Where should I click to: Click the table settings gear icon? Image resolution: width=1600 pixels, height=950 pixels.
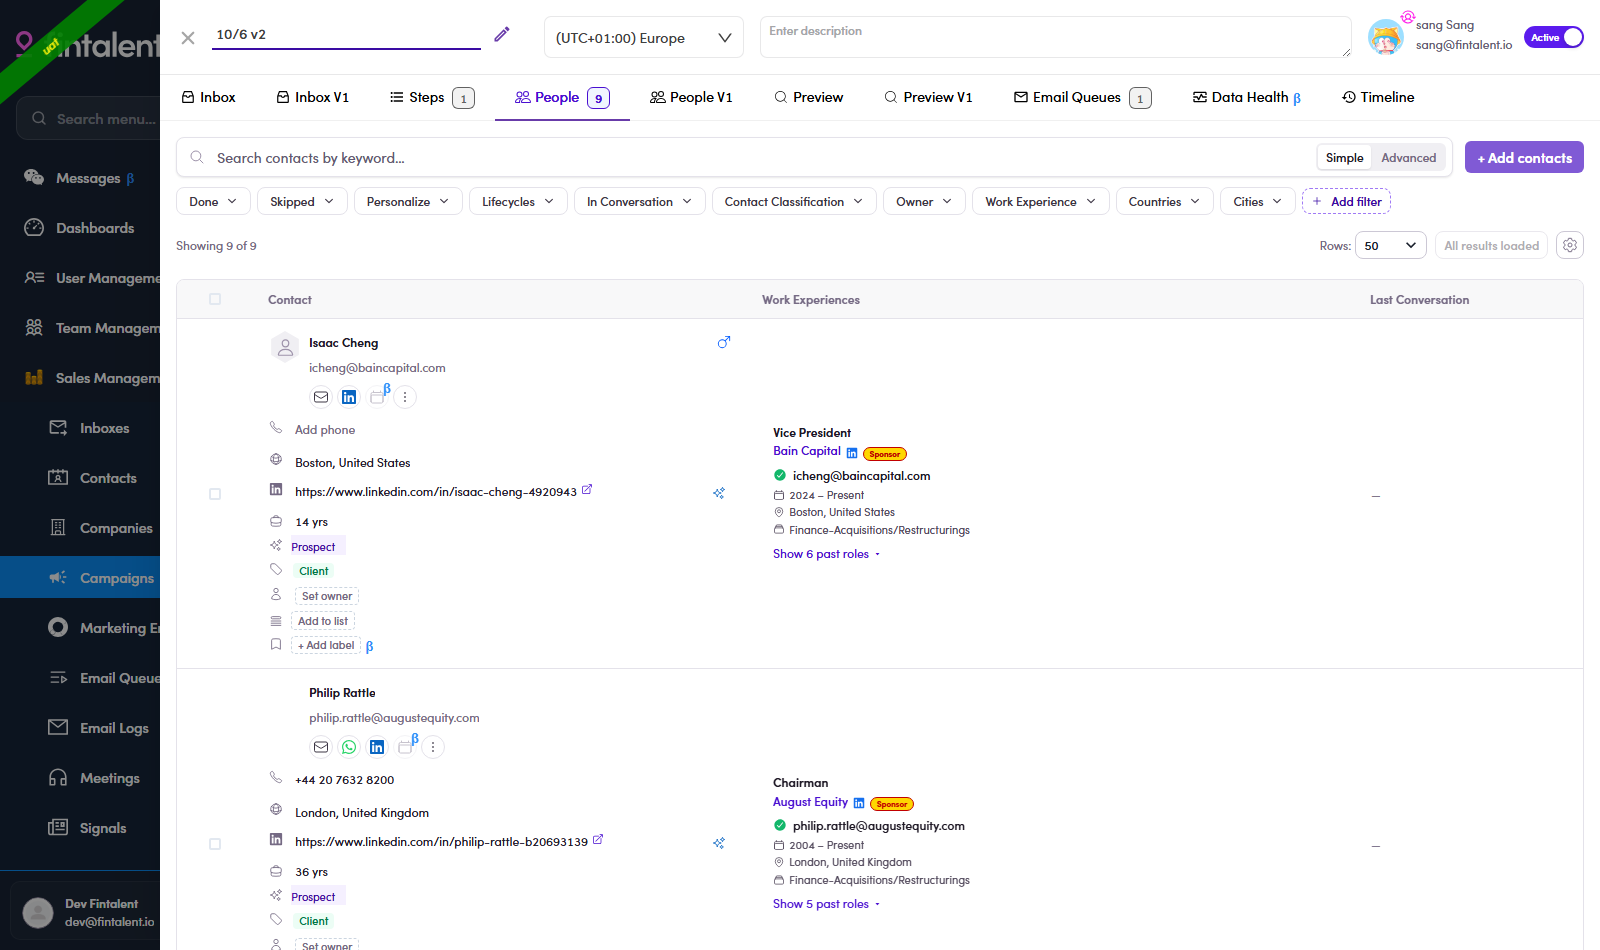pos(1570,245)
